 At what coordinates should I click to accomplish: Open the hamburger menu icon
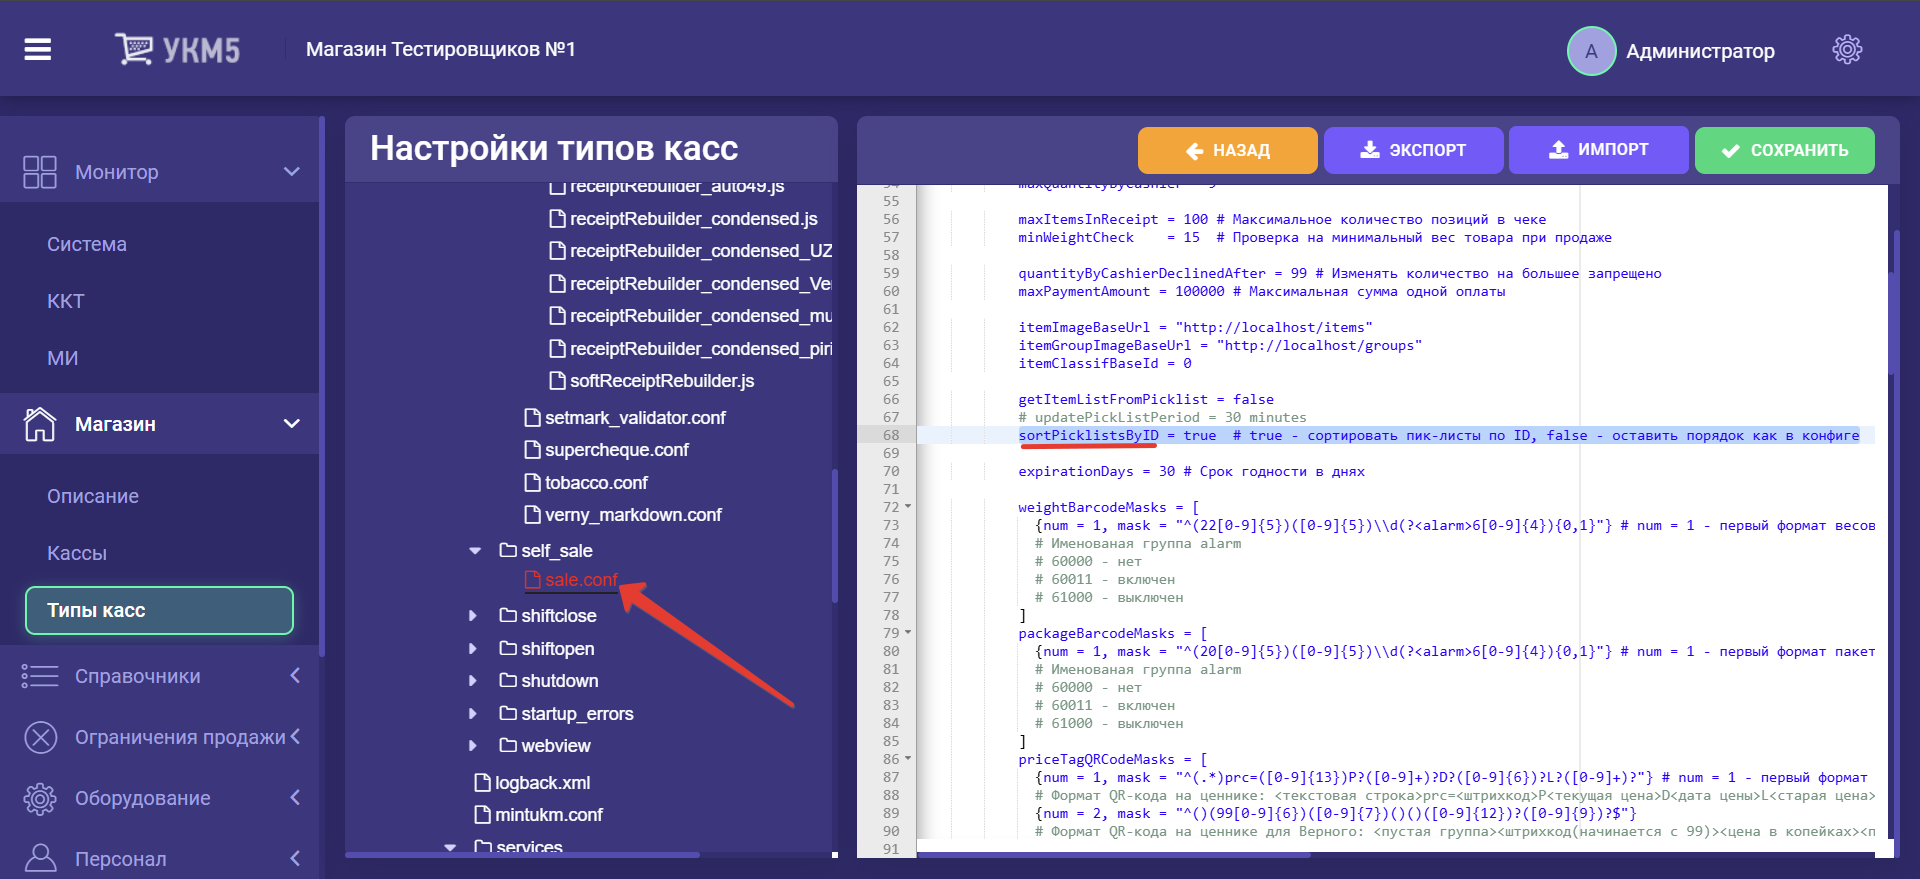click(38, 49)
